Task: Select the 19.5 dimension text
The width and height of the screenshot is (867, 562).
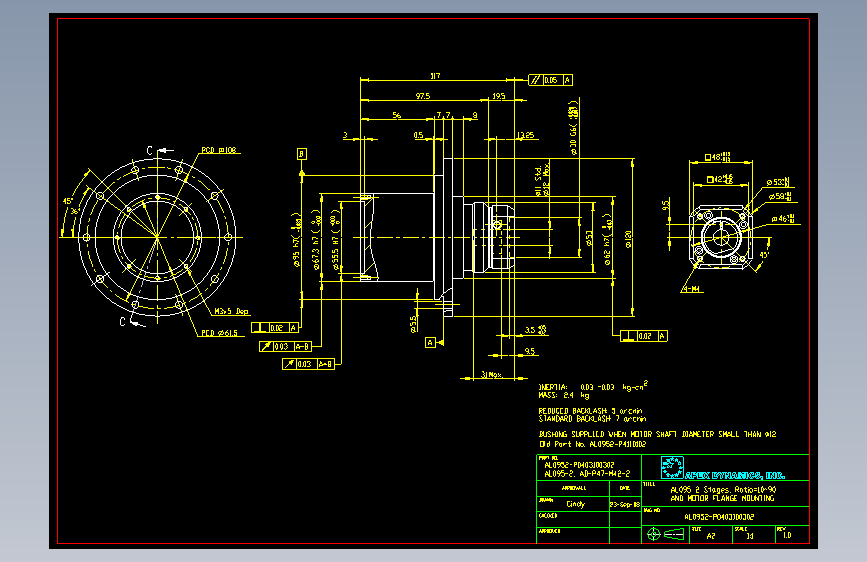Action: coord(498,96)
